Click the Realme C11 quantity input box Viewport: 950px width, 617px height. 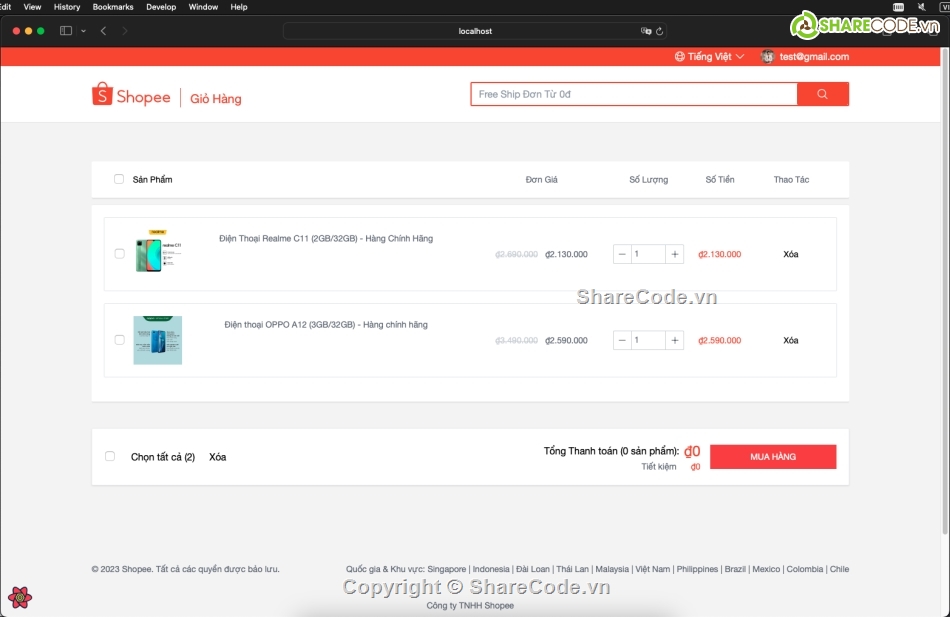coord(648,254)
